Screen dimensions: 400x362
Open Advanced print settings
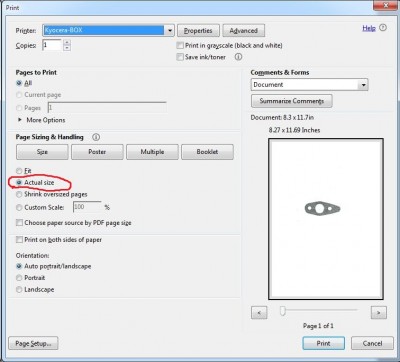tap(244, 30)
